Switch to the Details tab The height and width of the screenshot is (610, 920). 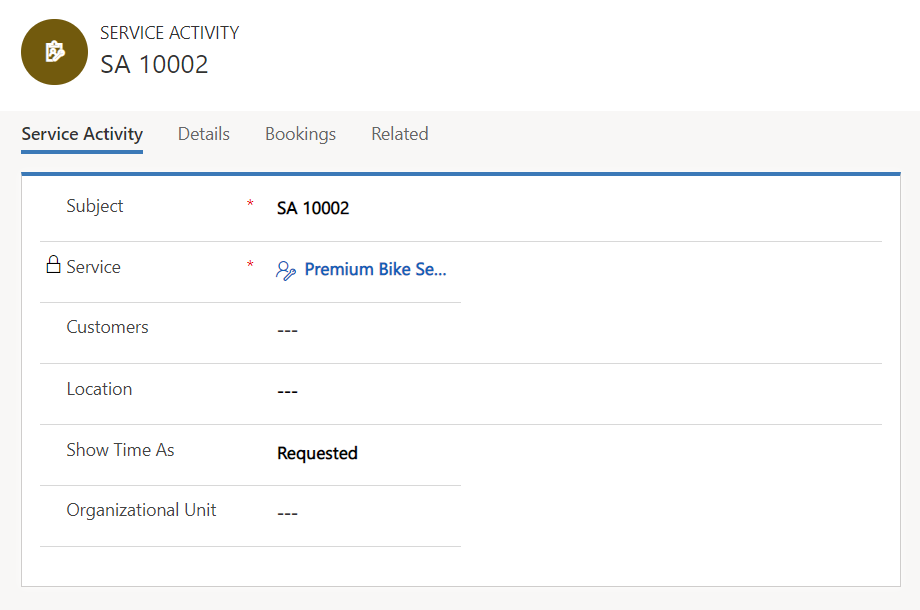click(x=203, y=133)
